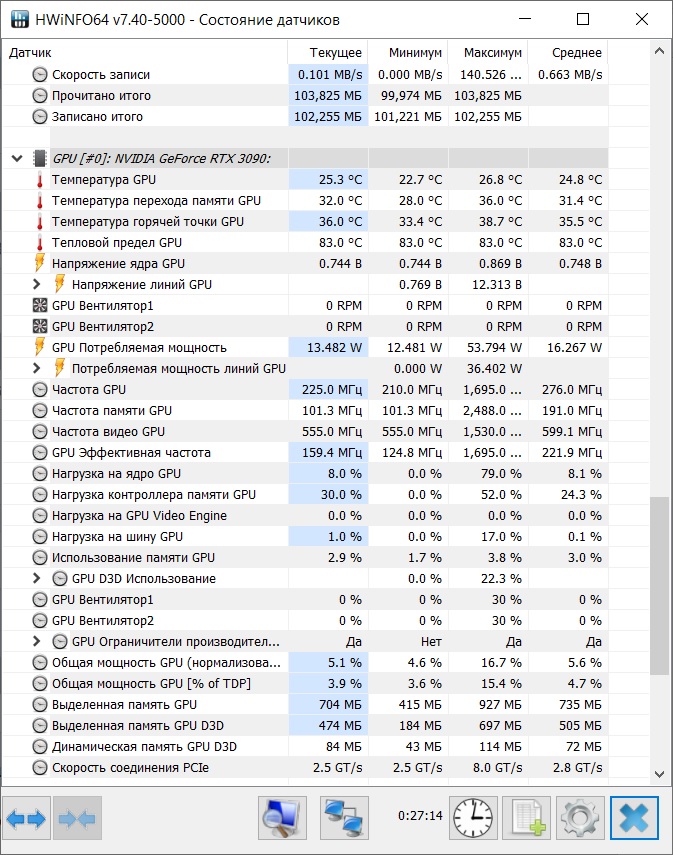This screenshot has width=673, height=855.
Task: Expand the GPU D3D Использование row
Action: (37, 579)
